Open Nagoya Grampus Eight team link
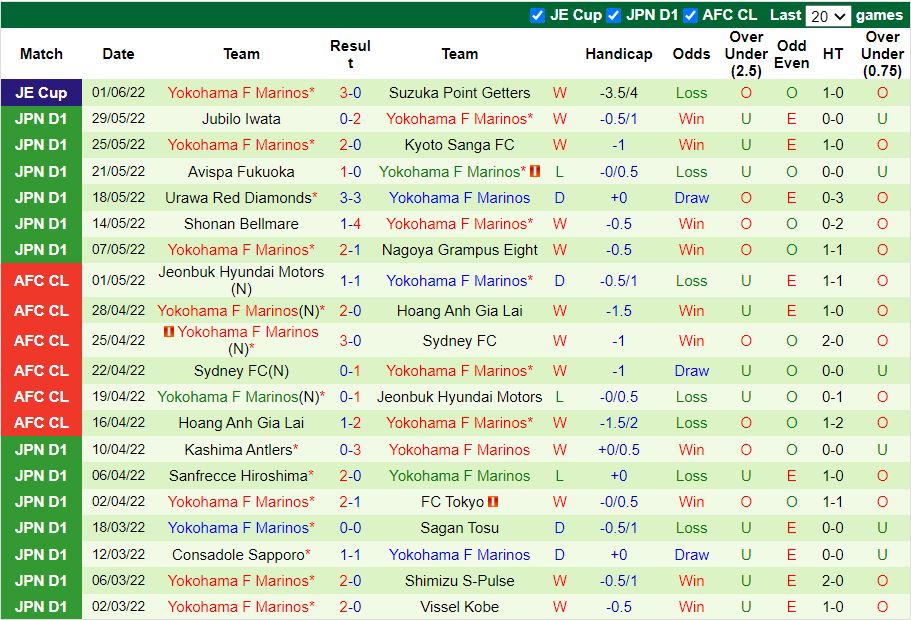The image size is (911, 620). point(460,250)
